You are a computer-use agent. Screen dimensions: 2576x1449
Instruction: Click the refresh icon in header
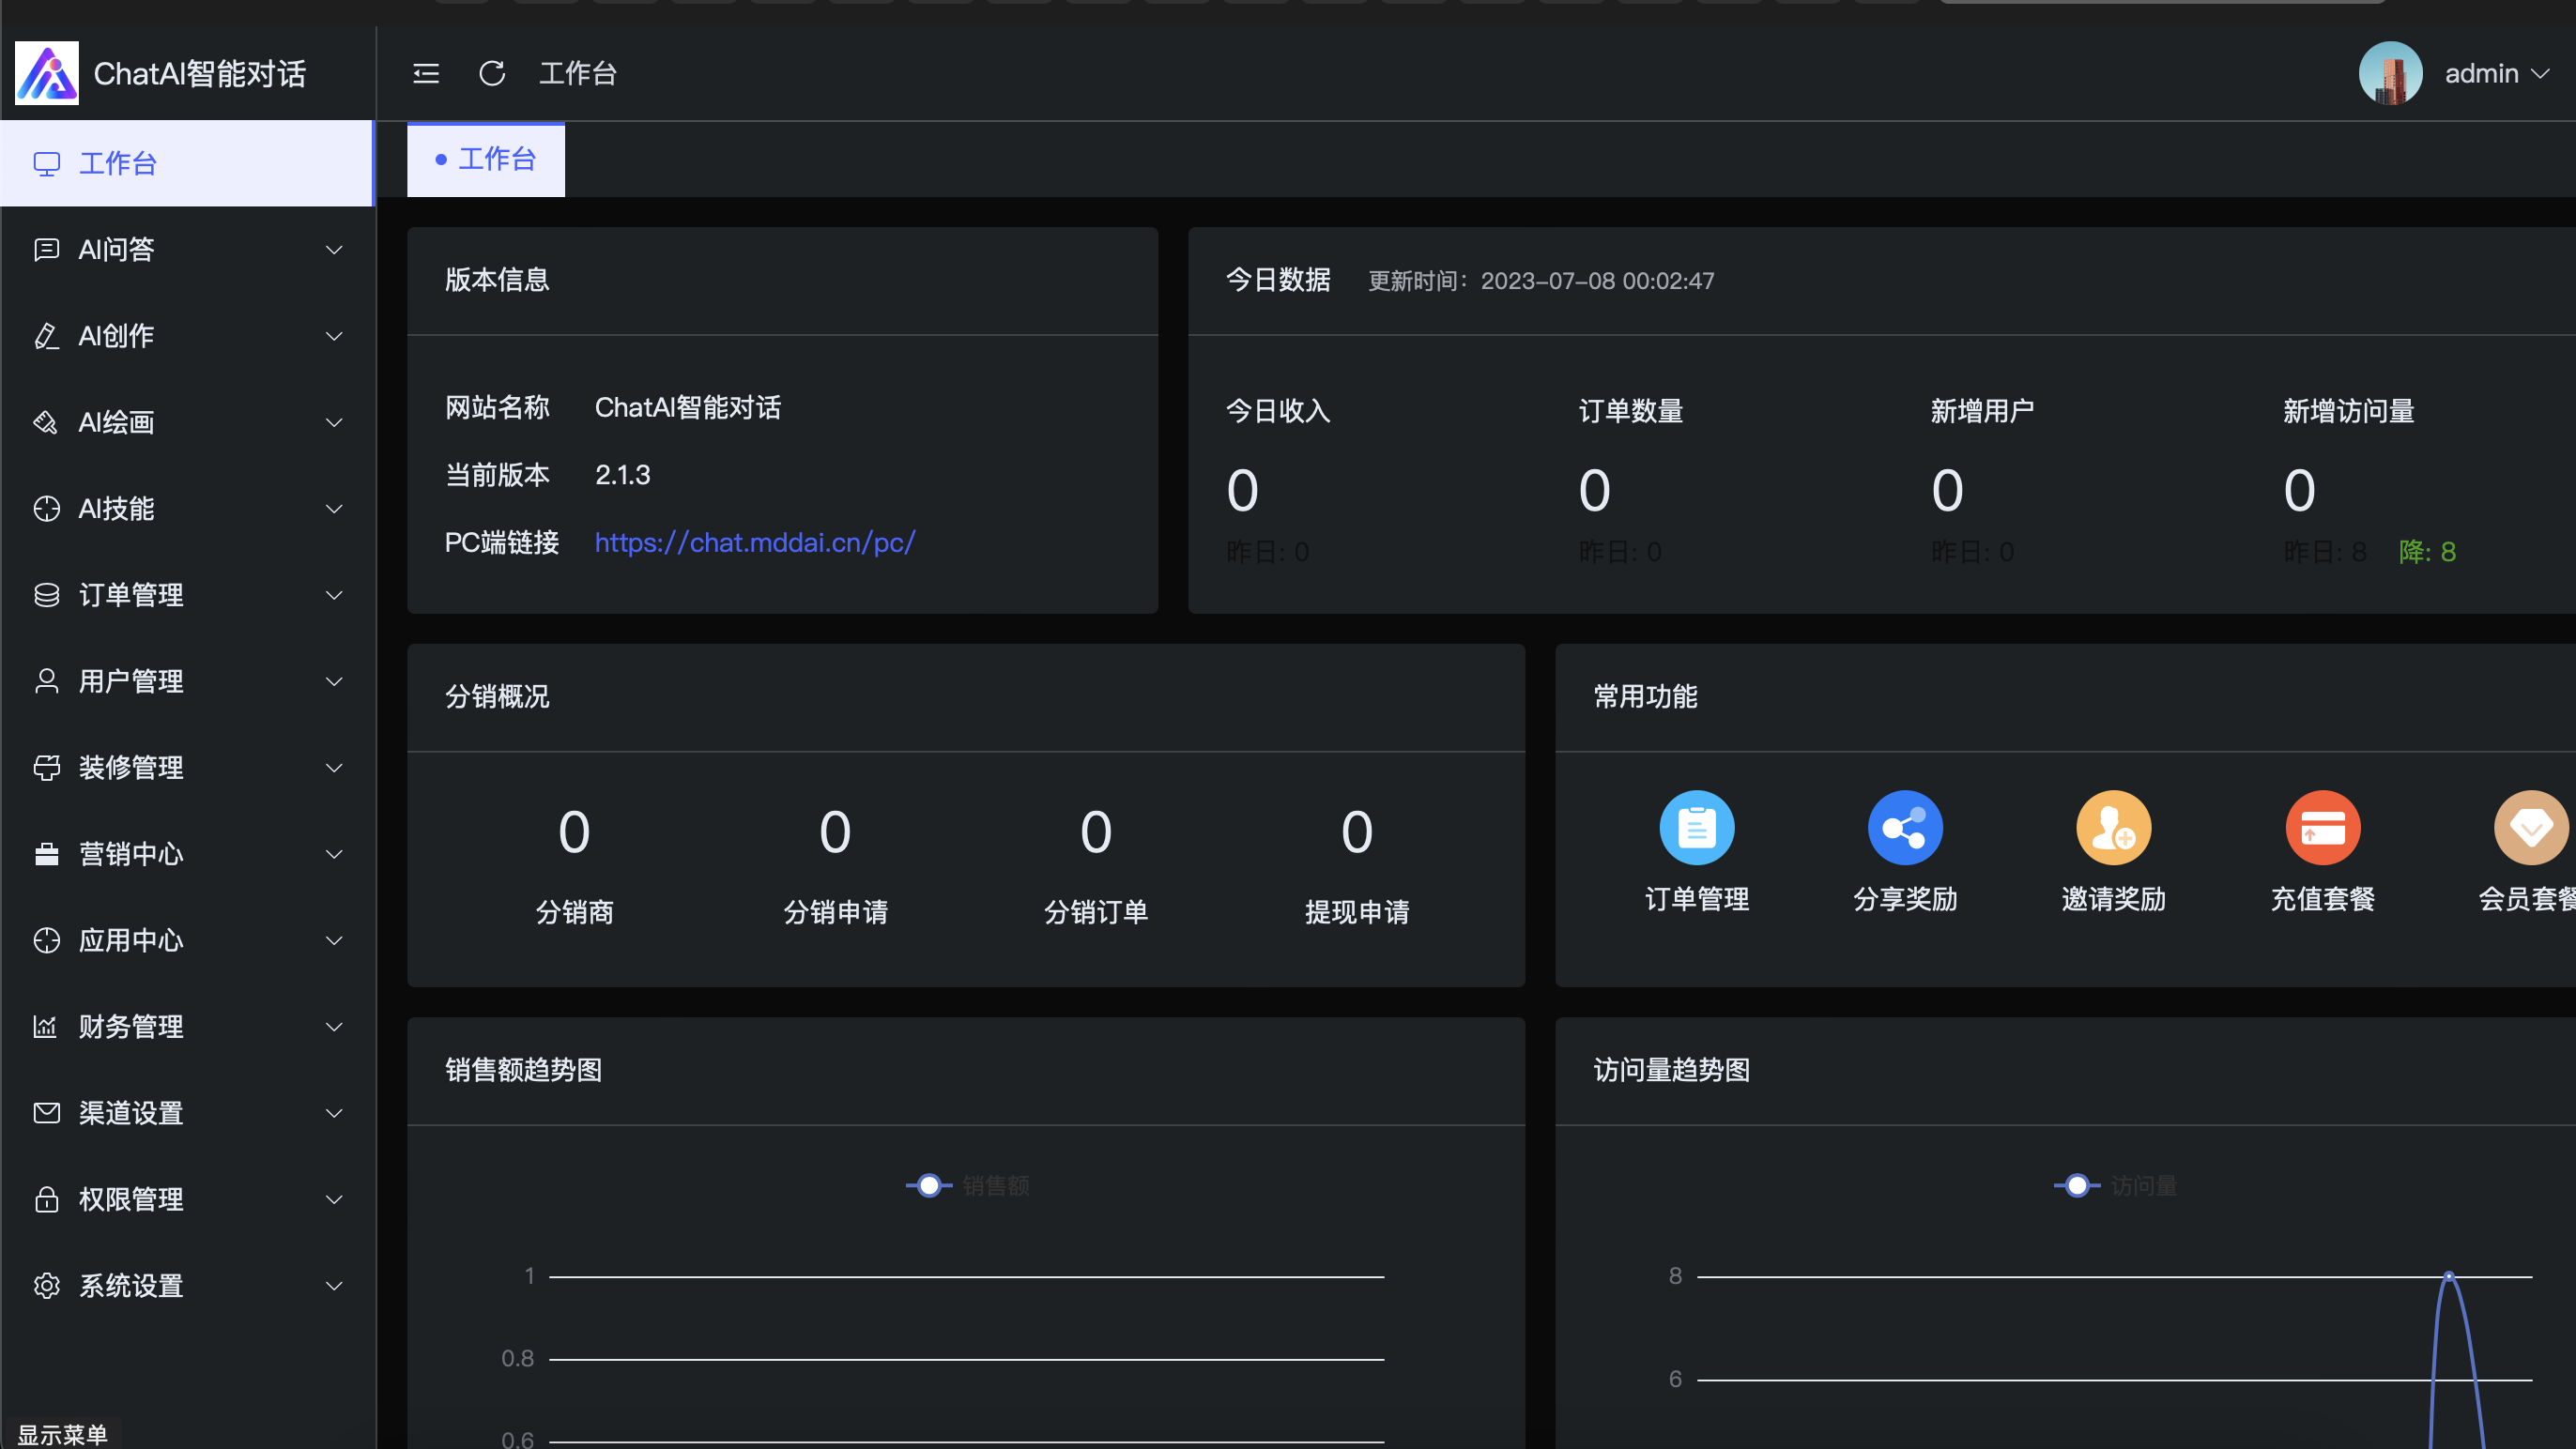click(492, 73)
